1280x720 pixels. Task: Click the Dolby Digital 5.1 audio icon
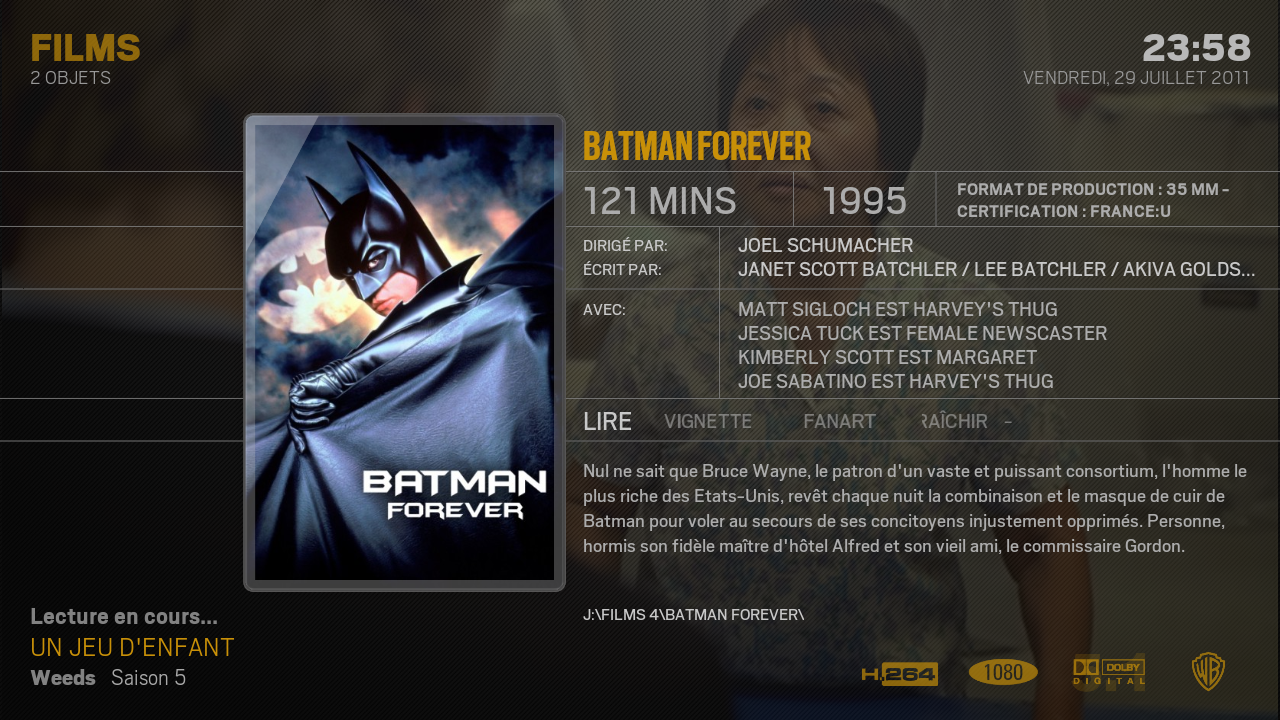click(1109, 672)
